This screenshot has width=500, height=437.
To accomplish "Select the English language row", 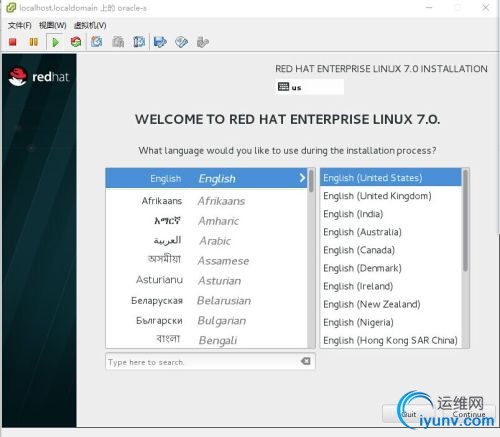I will pyautogui.click(x=207, y=178).
